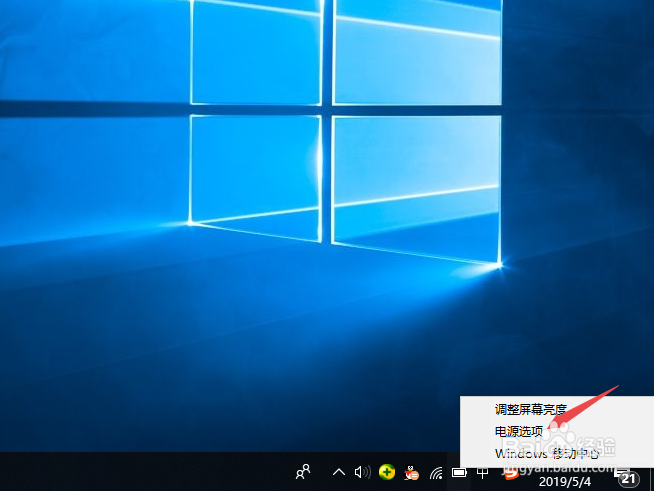
Task: Open the QQ penguin tray icon
Action: pyautogui.click(x=411, y=473)
